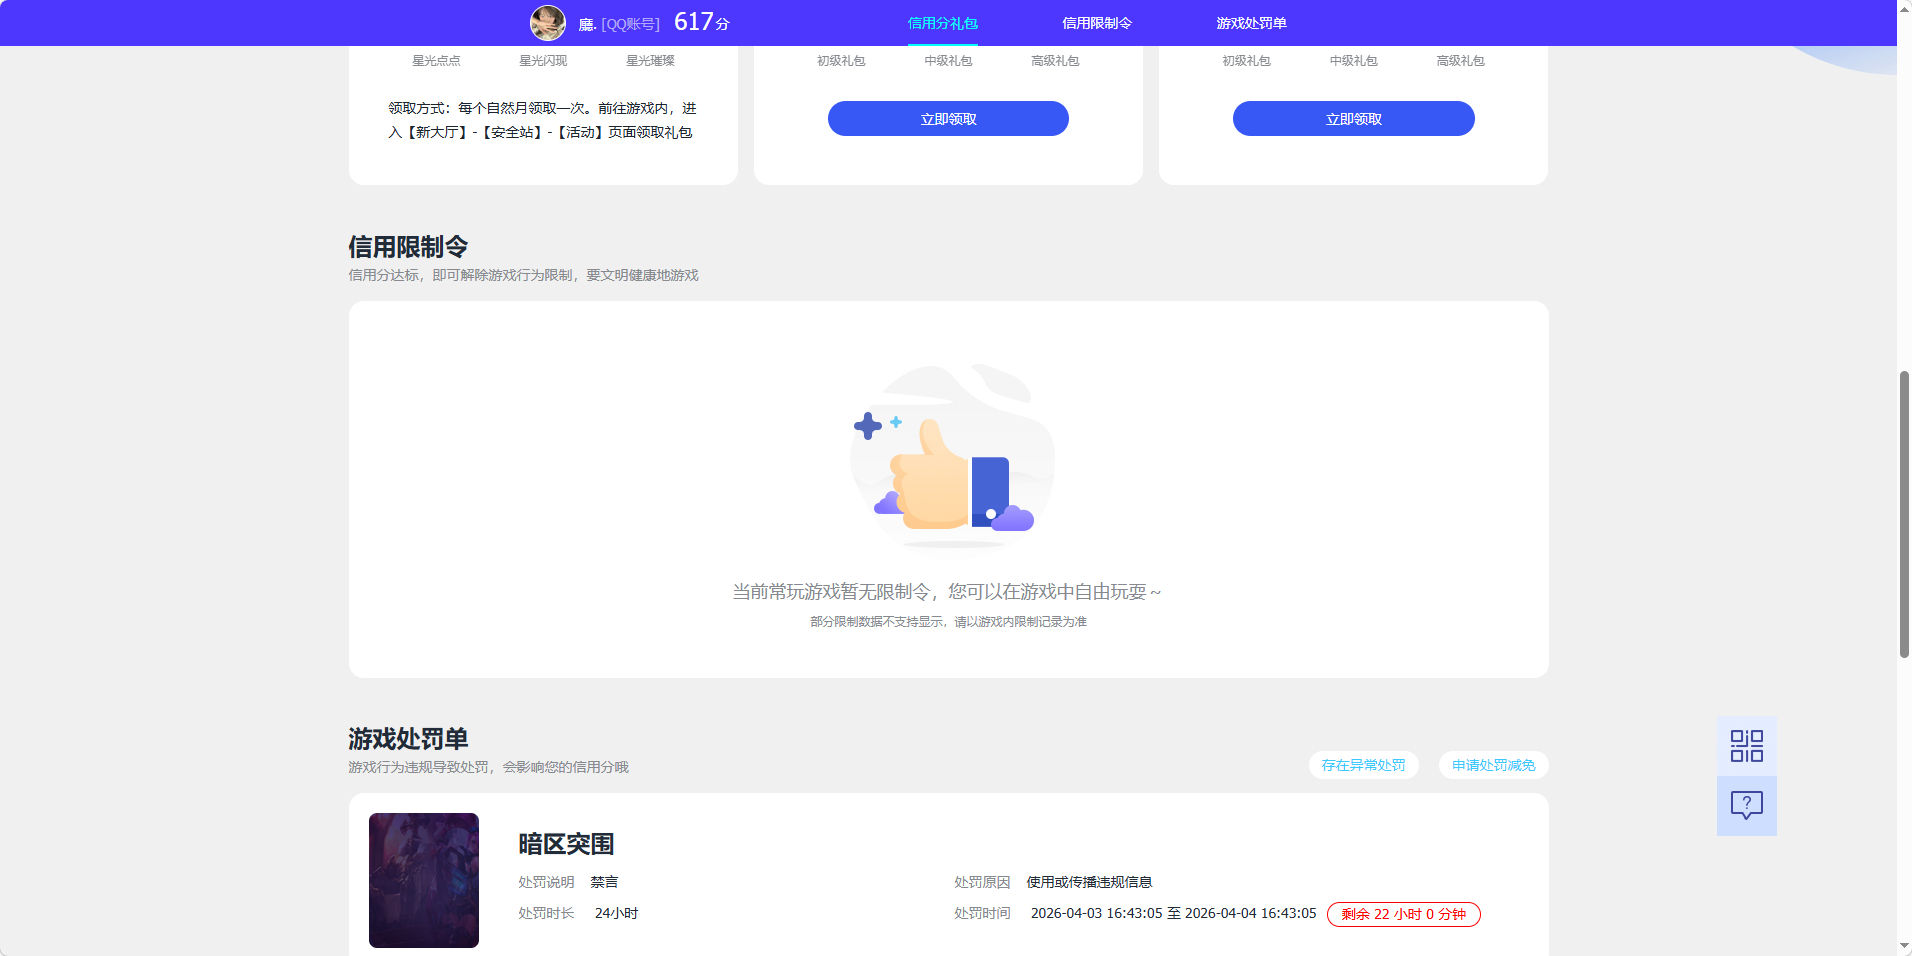
Task: Open 申请处罚减免 link
Action: tap(1492, 765)
